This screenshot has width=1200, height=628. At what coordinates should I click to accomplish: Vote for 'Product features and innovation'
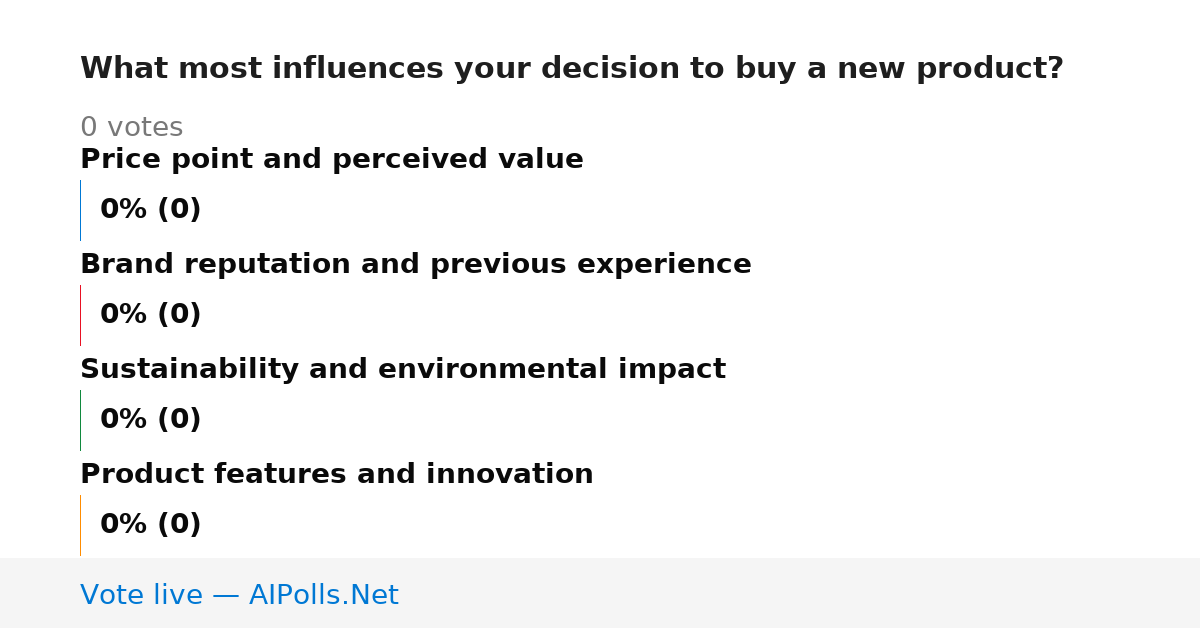336,475
